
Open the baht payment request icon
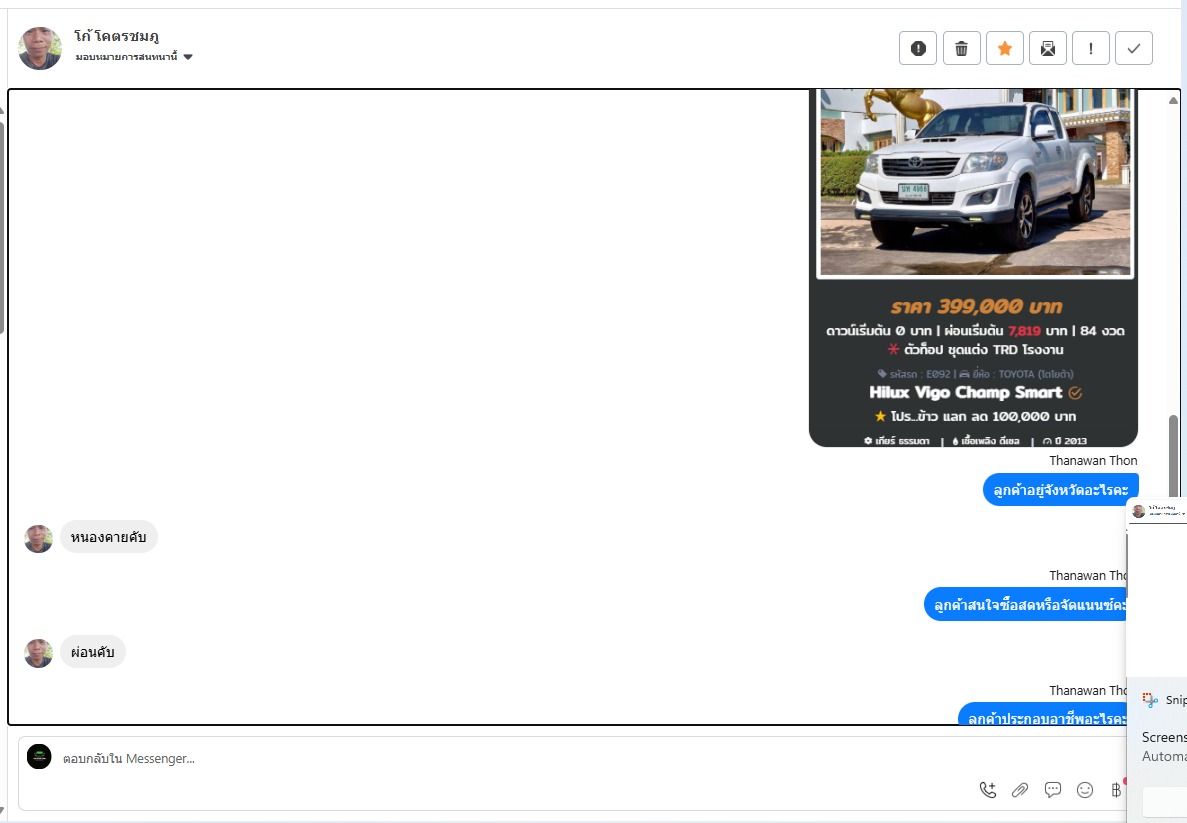(1116, 790)
